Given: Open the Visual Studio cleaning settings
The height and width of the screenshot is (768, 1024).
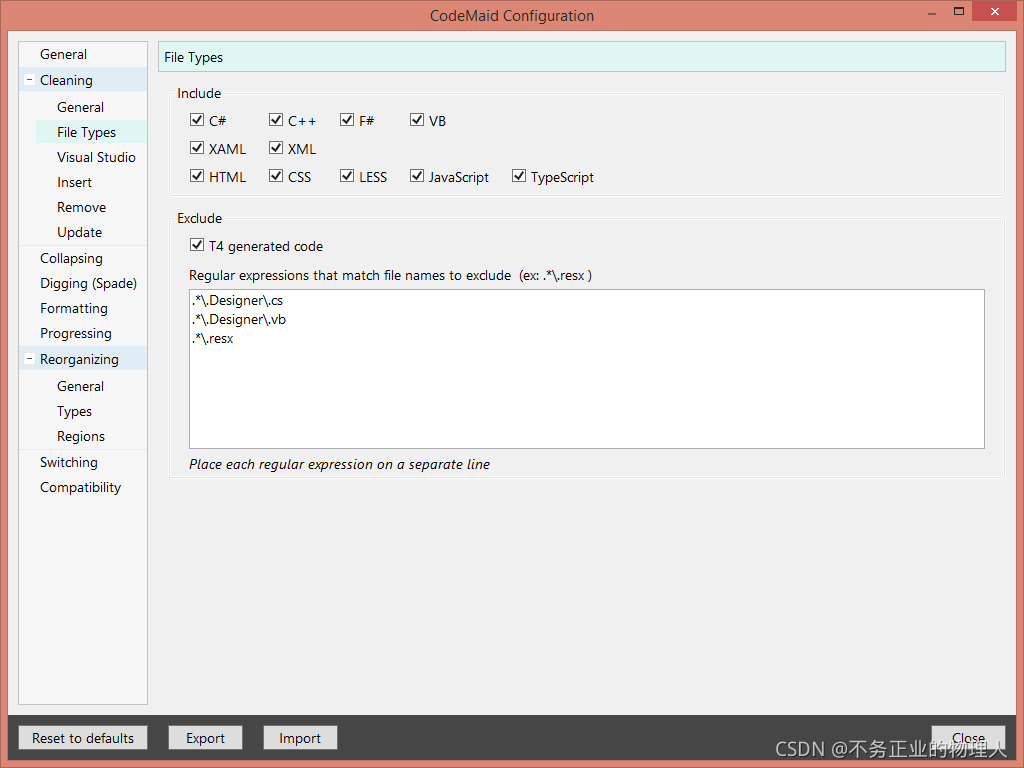Looking at the screenshot, I should click(96, 157).
